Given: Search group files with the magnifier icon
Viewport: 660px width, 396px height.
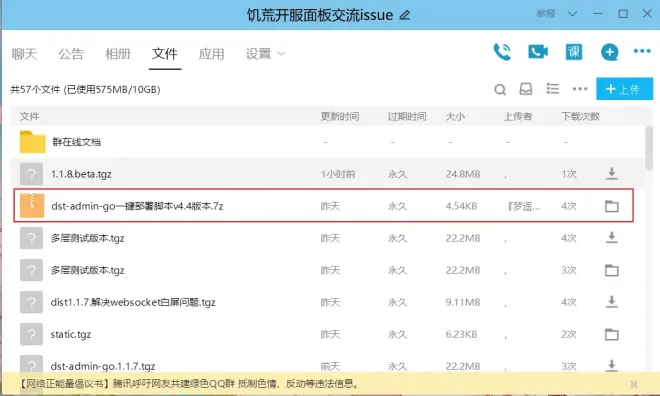Looking at the screenshot, I should pyautogui.click(x=500, y=89).
